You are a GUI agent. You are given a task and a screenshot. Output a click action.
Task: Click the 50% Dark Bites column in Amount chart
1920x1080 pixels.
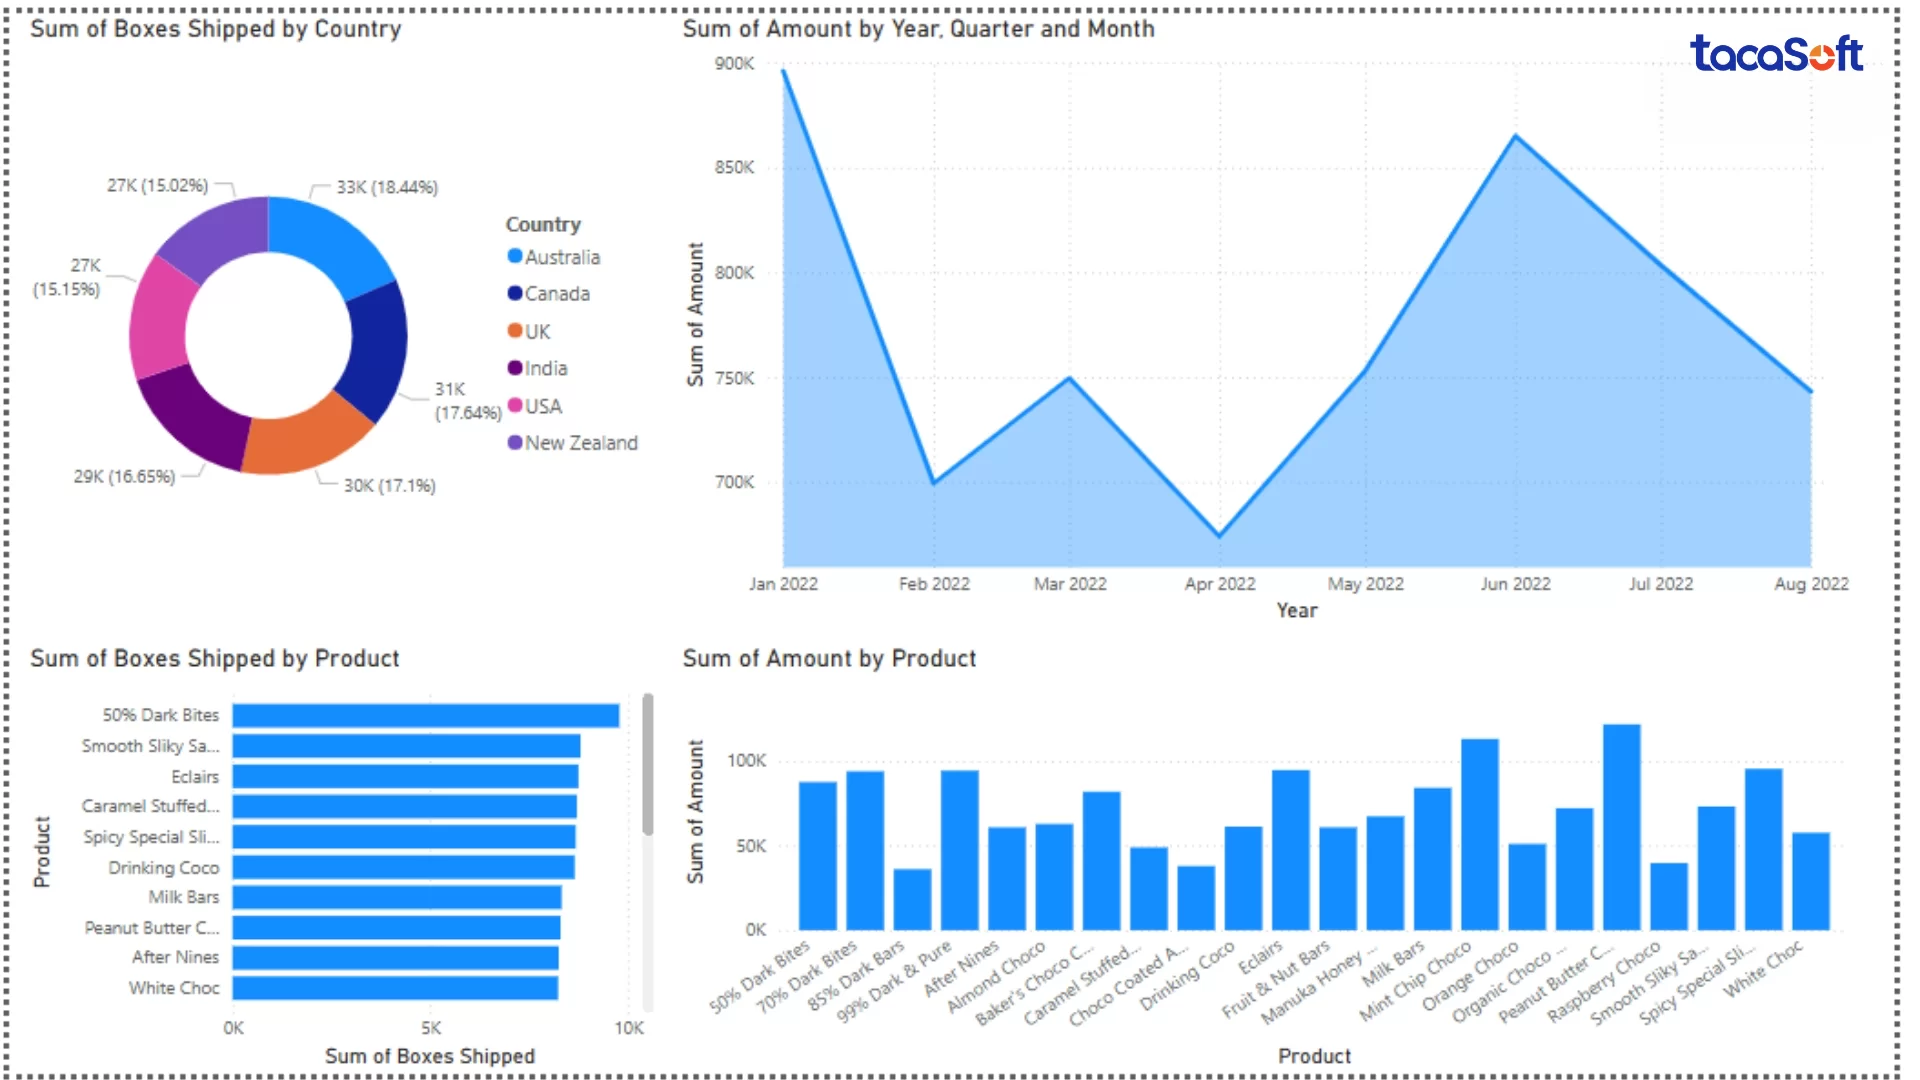tap(818, 856)
